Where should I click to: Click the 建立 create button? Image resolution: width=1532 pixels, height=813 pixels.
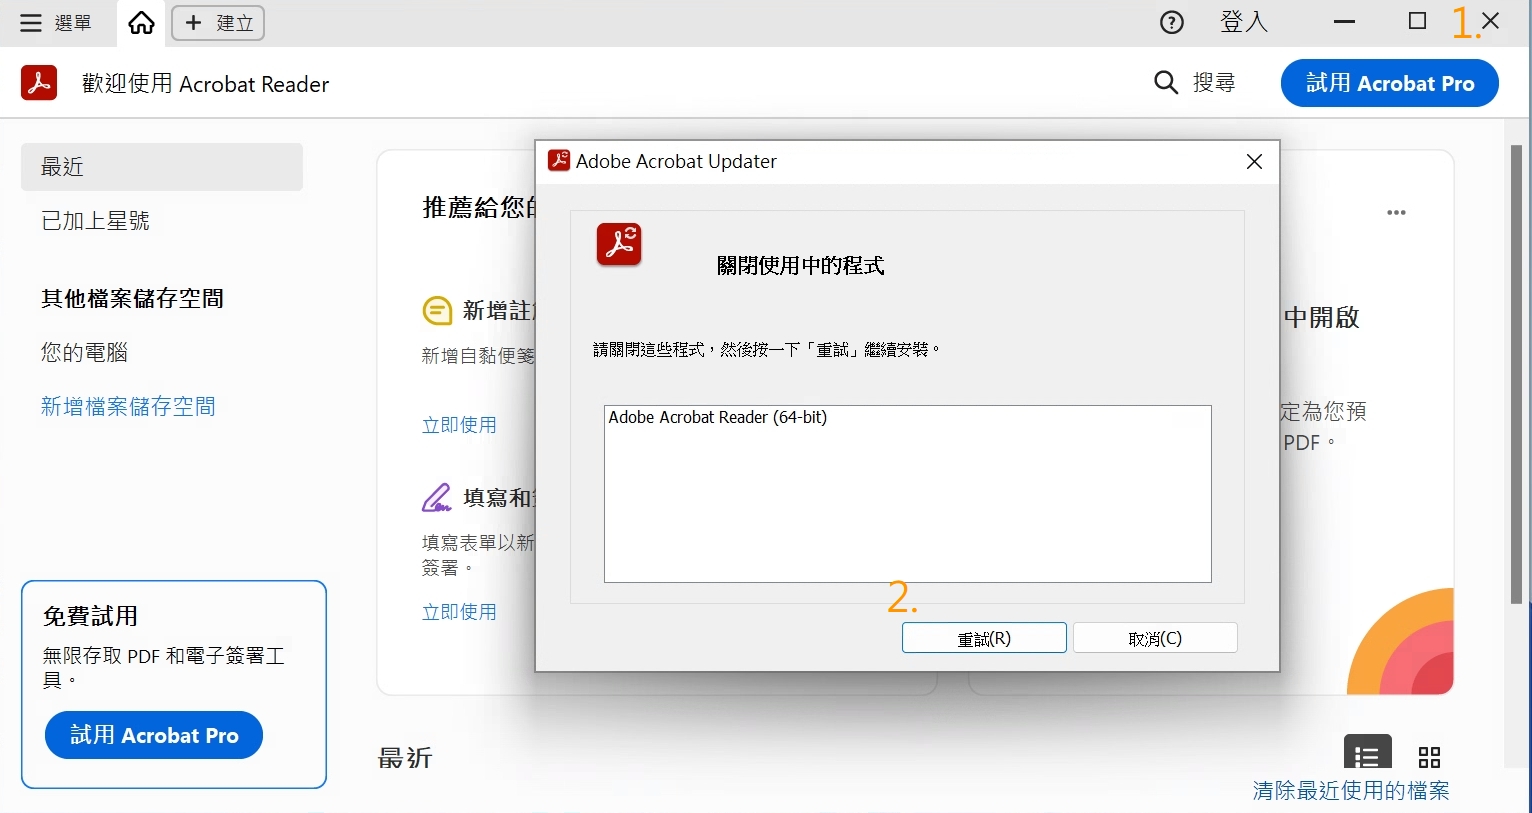(x=218, y=23)
